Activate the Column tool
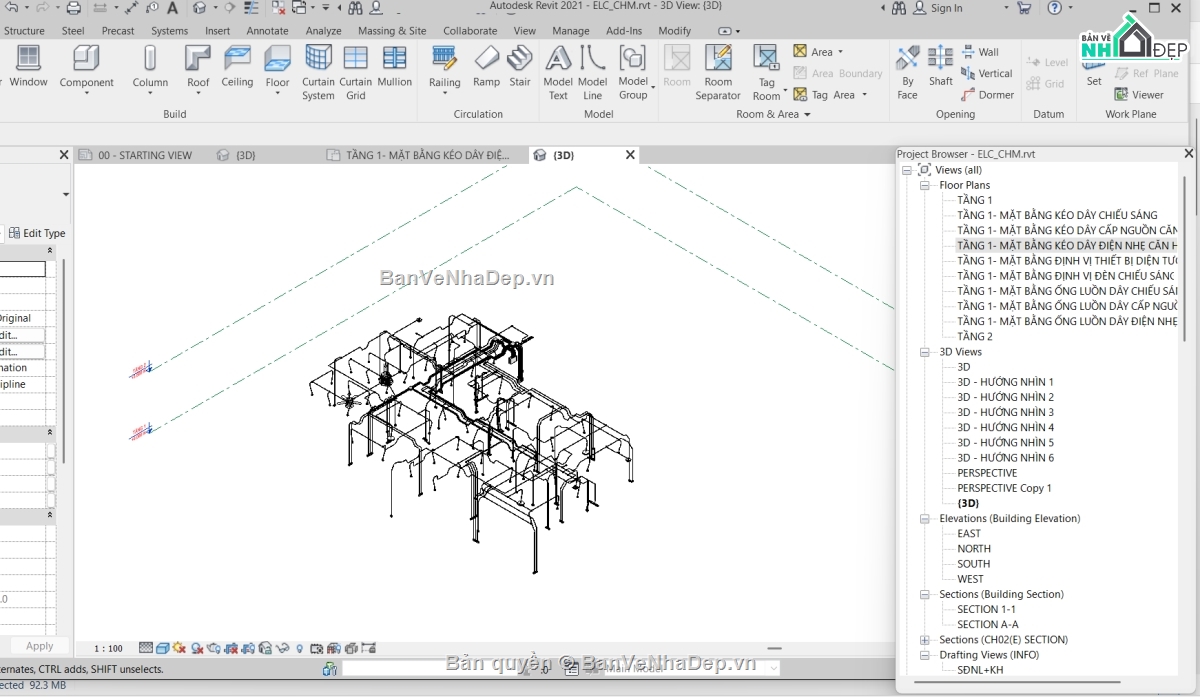Screen dimensions: 1200x697 [x=150, y=68]
